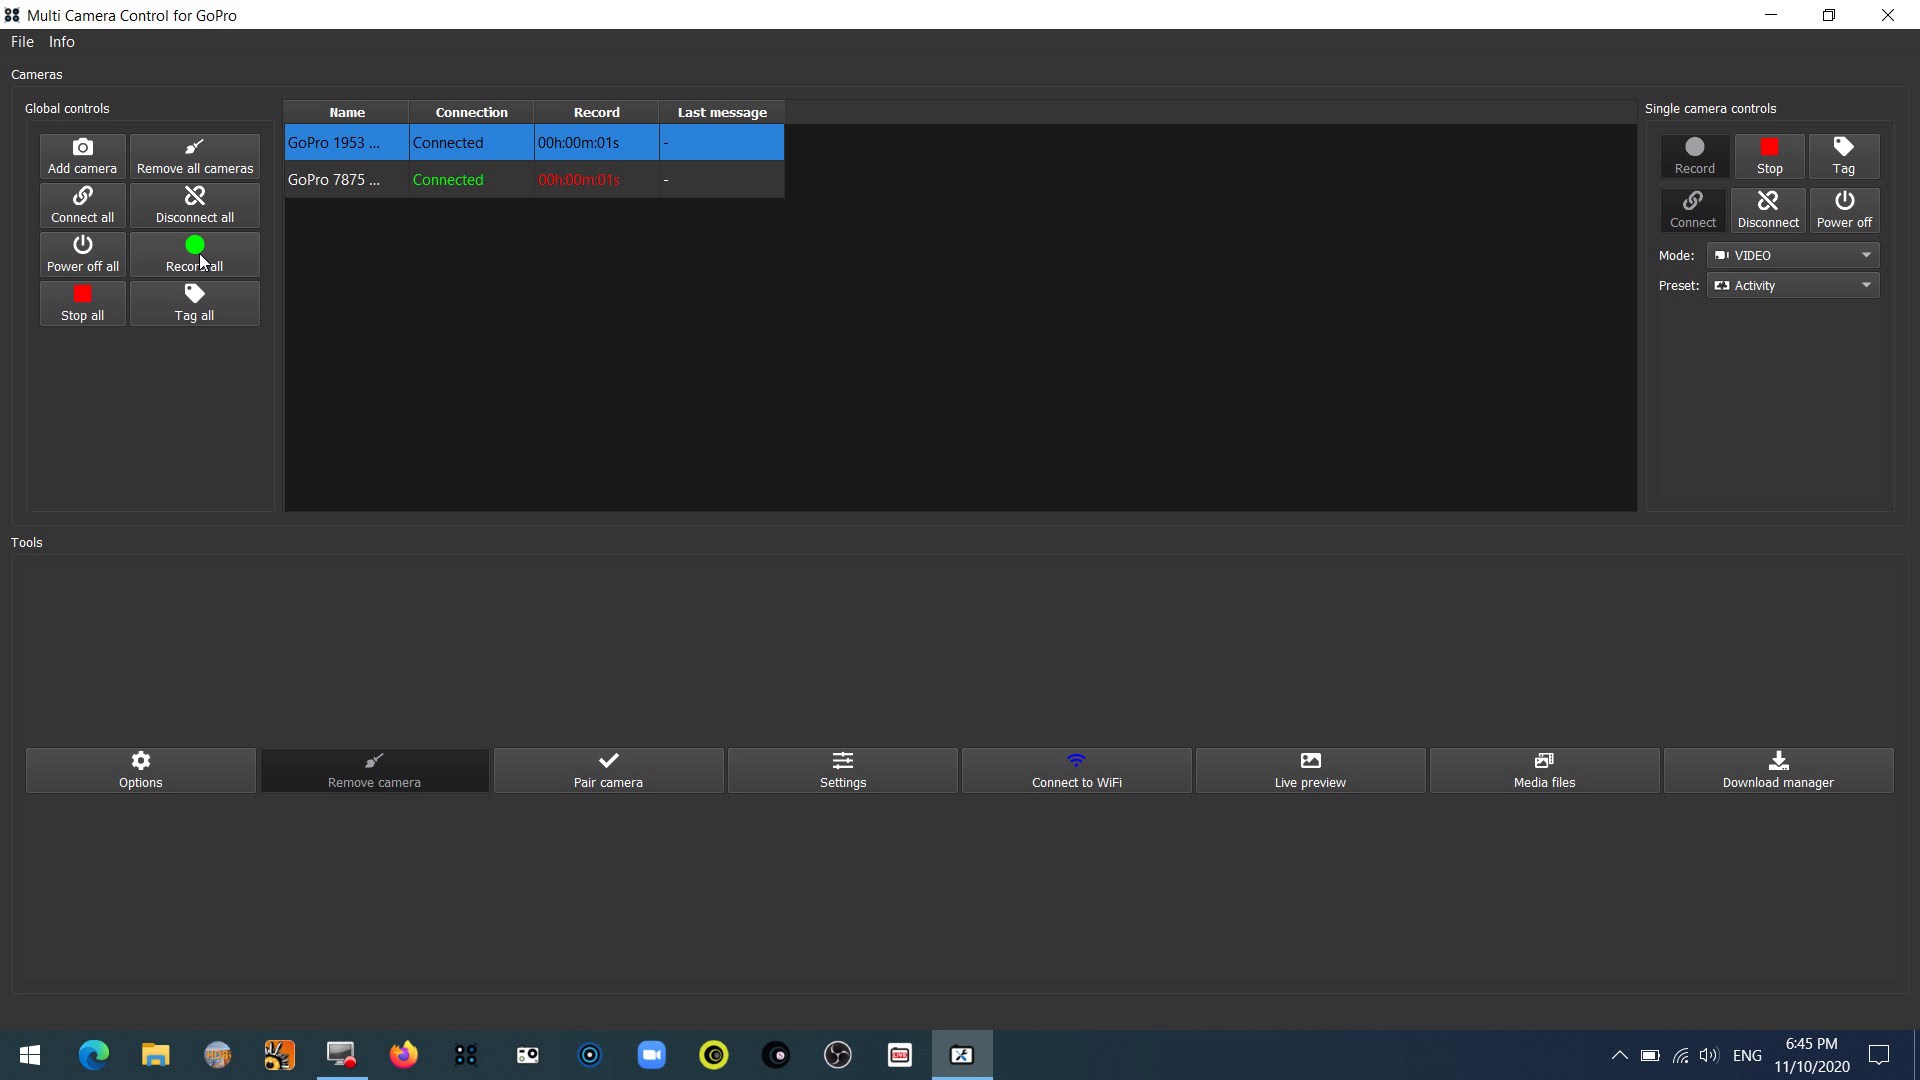Open the Download manager
The height and width of the screenshot is (1080, 1920).
[x=1778, y=770]
